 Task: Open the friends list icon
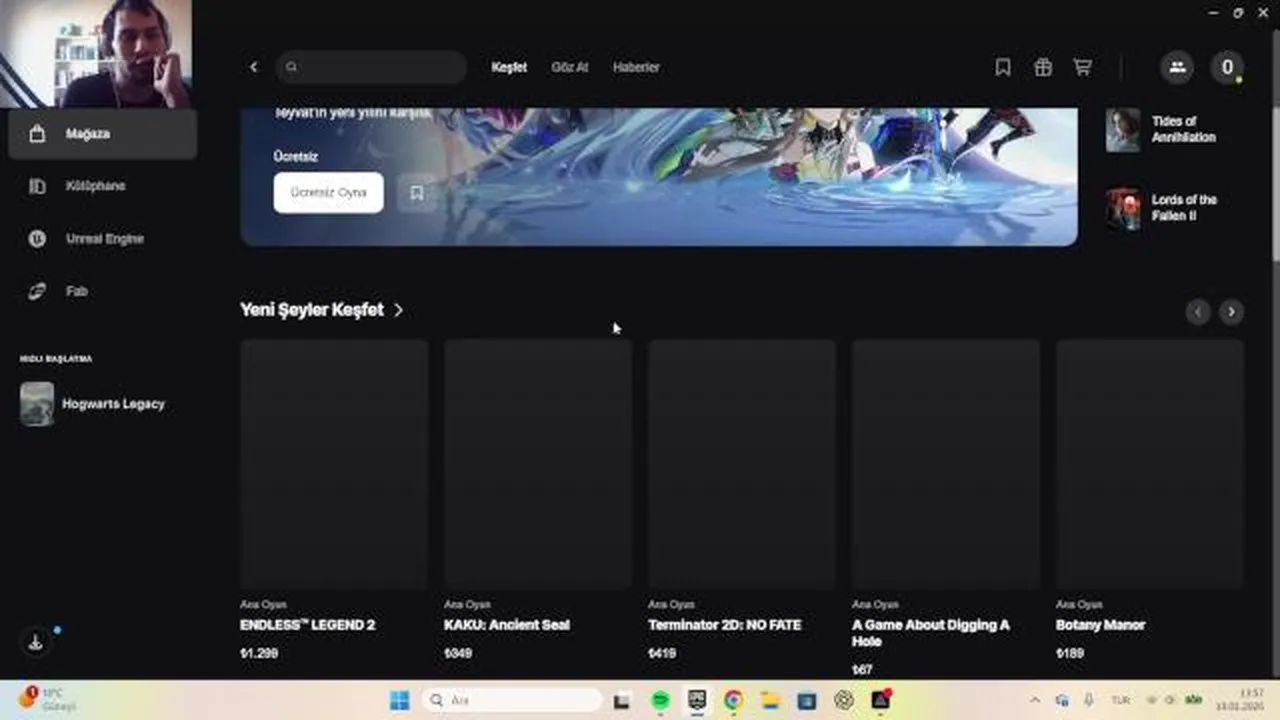tap(1177, 67)
